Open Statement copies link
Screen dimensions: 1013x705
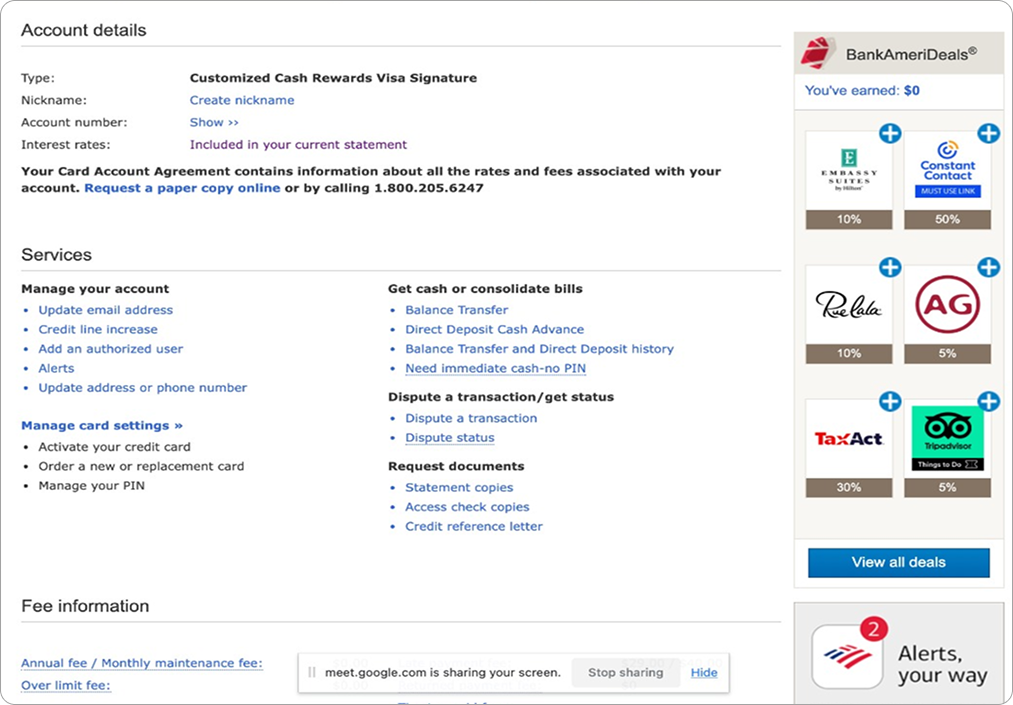click(x=459, y=487)
